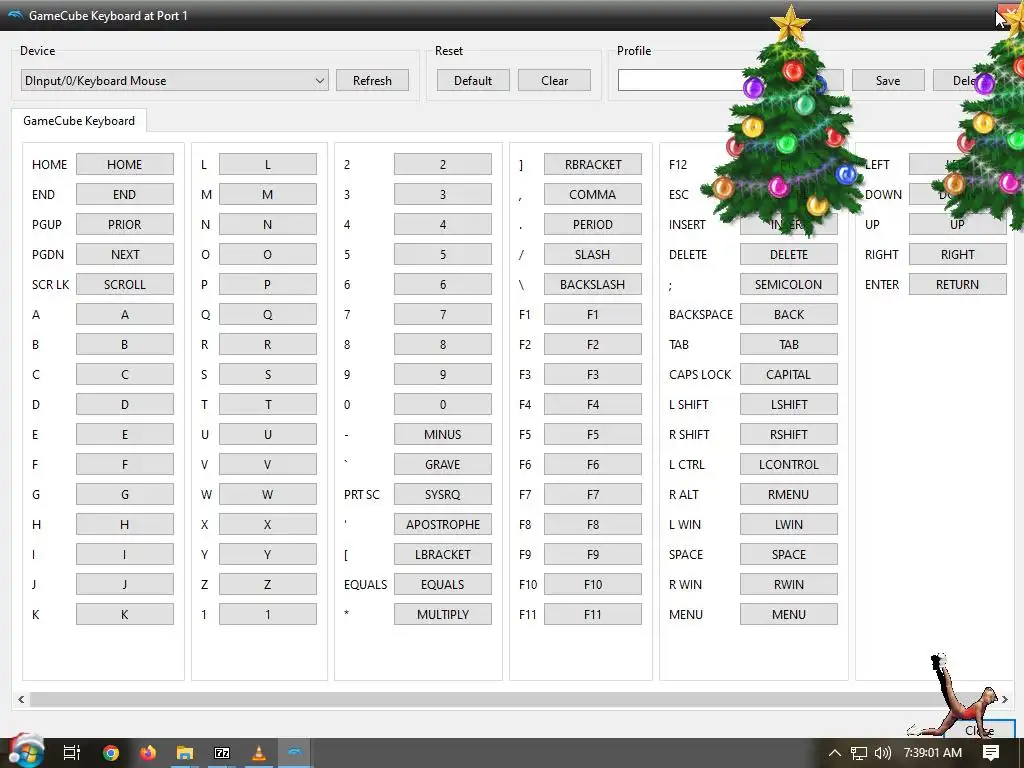Click the RWIN mapping button
Screen dimensions: 1024x768
[789, 584]
